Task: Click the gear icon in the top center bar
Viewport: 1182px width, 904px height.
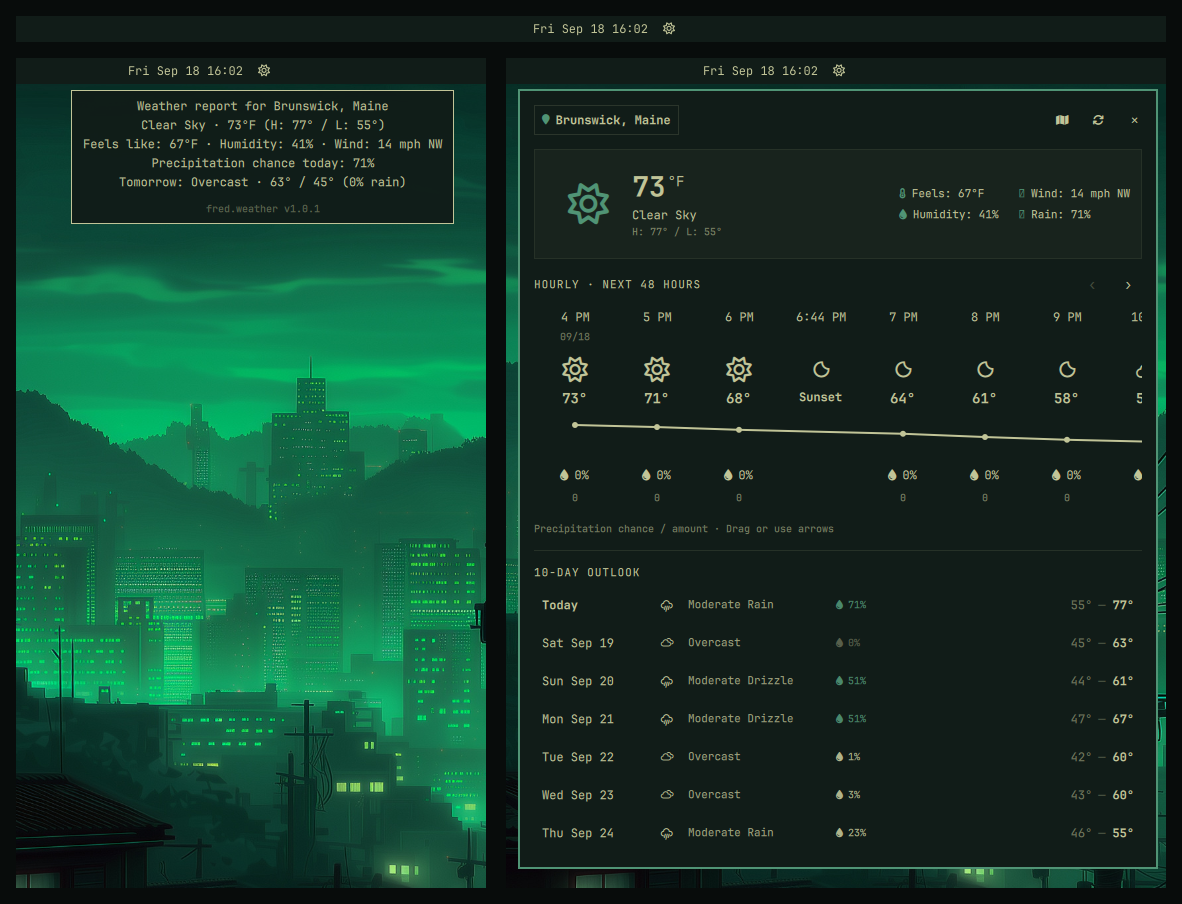Action: (669, 29)
